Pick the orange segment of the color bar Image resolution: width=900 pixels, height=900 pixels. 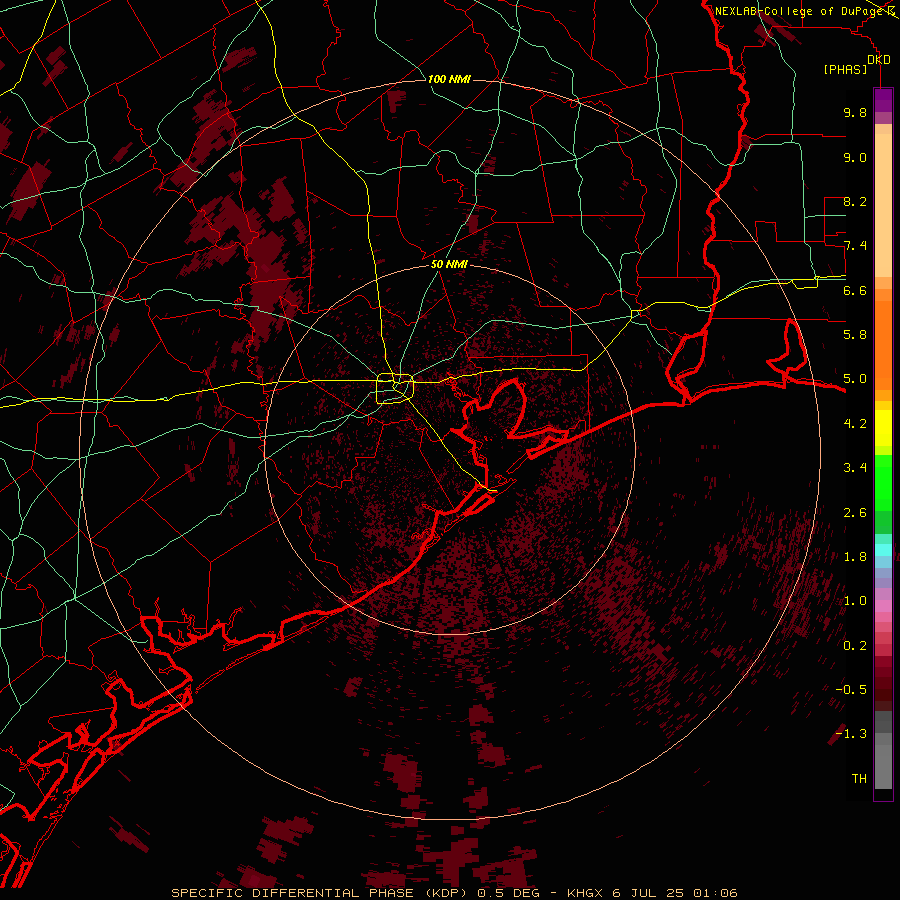click(883, 344)
